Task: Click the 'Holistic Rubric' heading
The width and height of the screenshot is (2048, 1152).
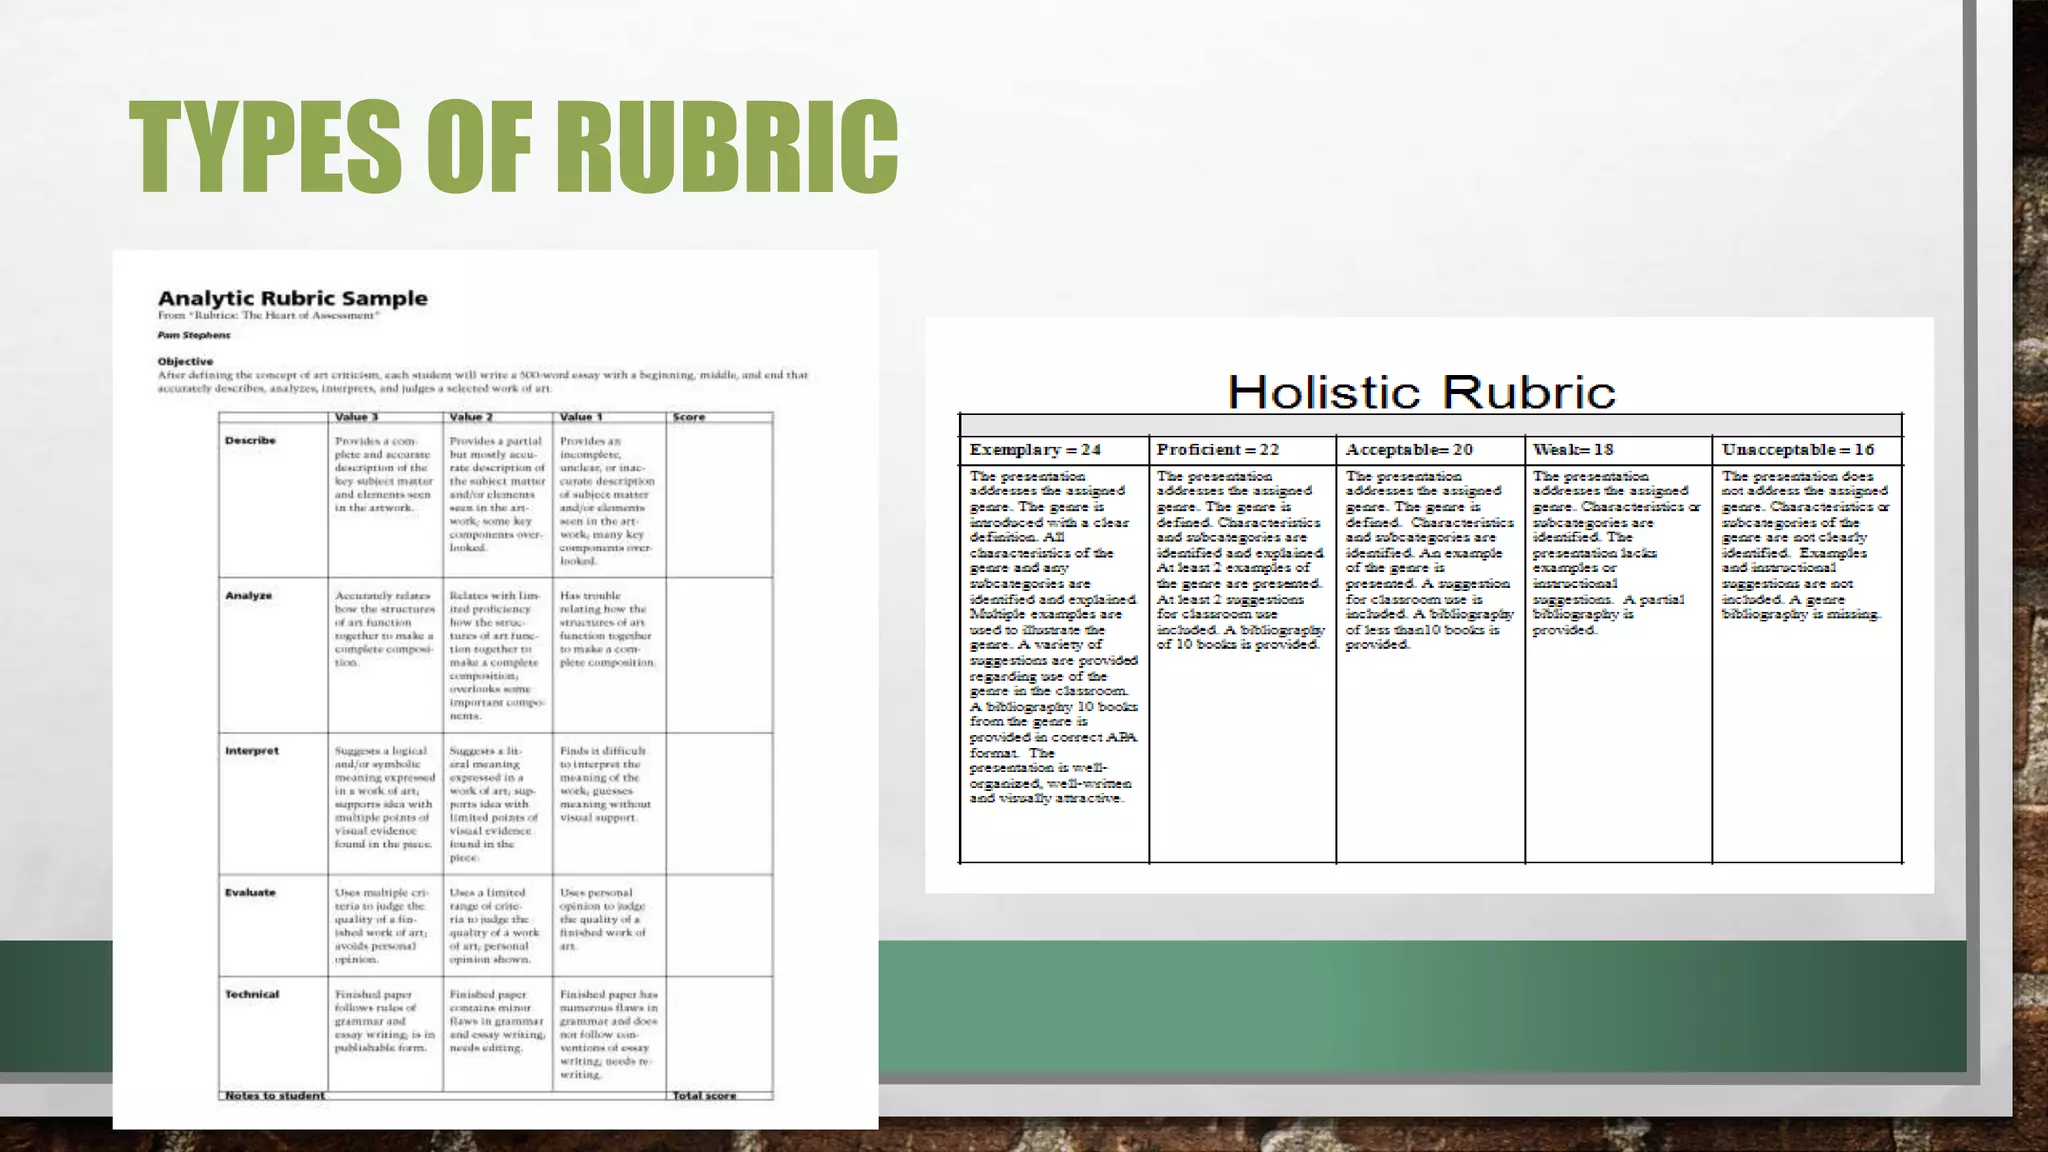Action: point(1421,391)
